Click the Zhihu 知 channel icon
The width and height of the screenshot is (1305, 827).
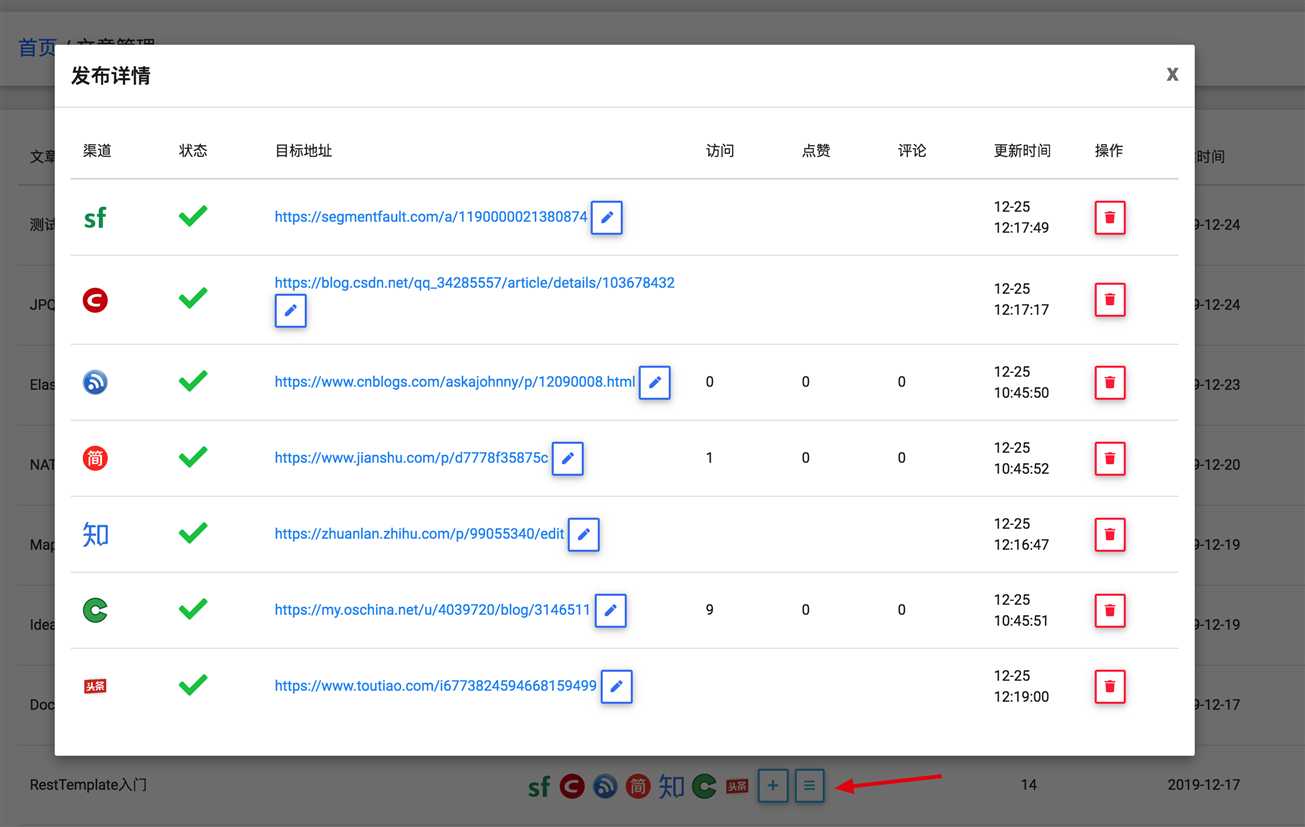point(95,534)
